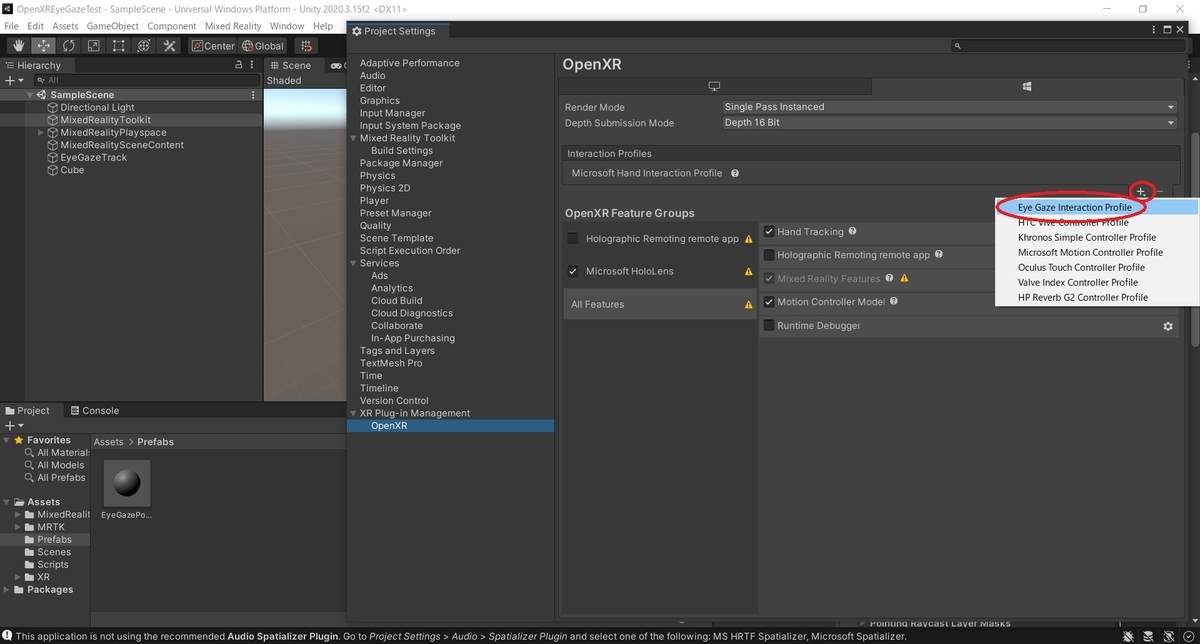Open the Render Mode dropdown
The width and height of the screenshot is (1200, 644).
click(x=949, y=107)
